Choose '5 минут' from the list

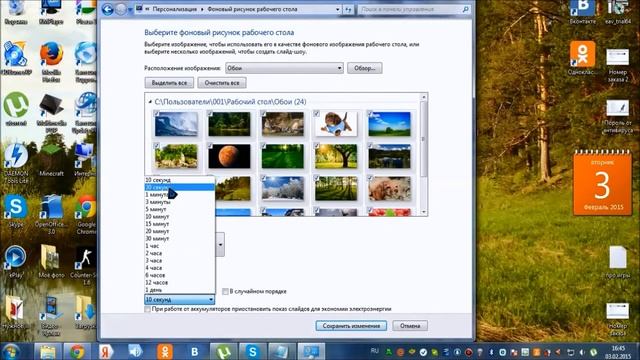coord(180,209)
